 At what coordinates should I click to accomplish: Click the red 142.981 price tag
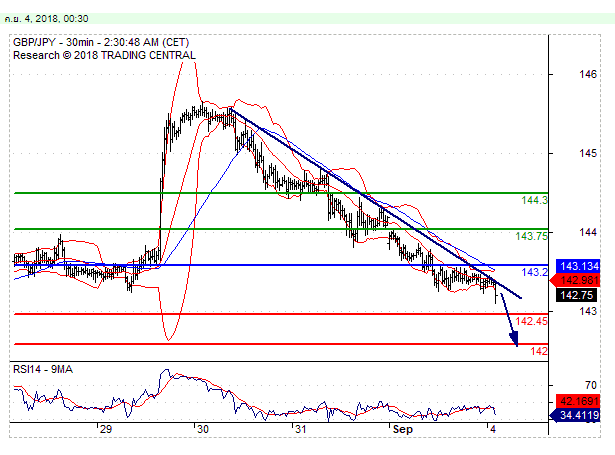click(x=575, y=280)
